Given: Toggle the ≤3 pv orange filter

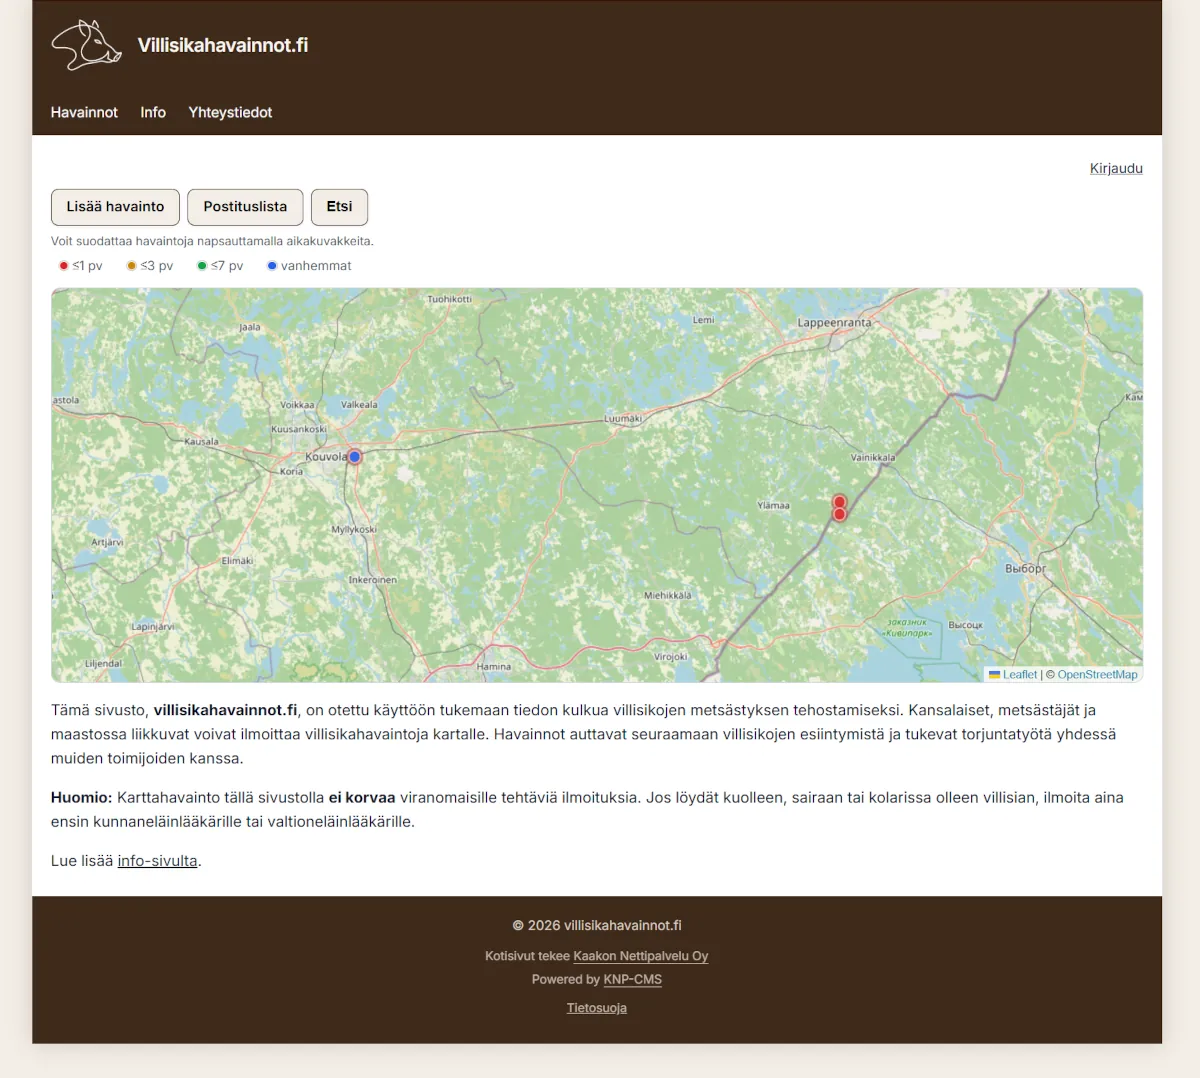Looking at the screenshot, I should pos(150,266).
